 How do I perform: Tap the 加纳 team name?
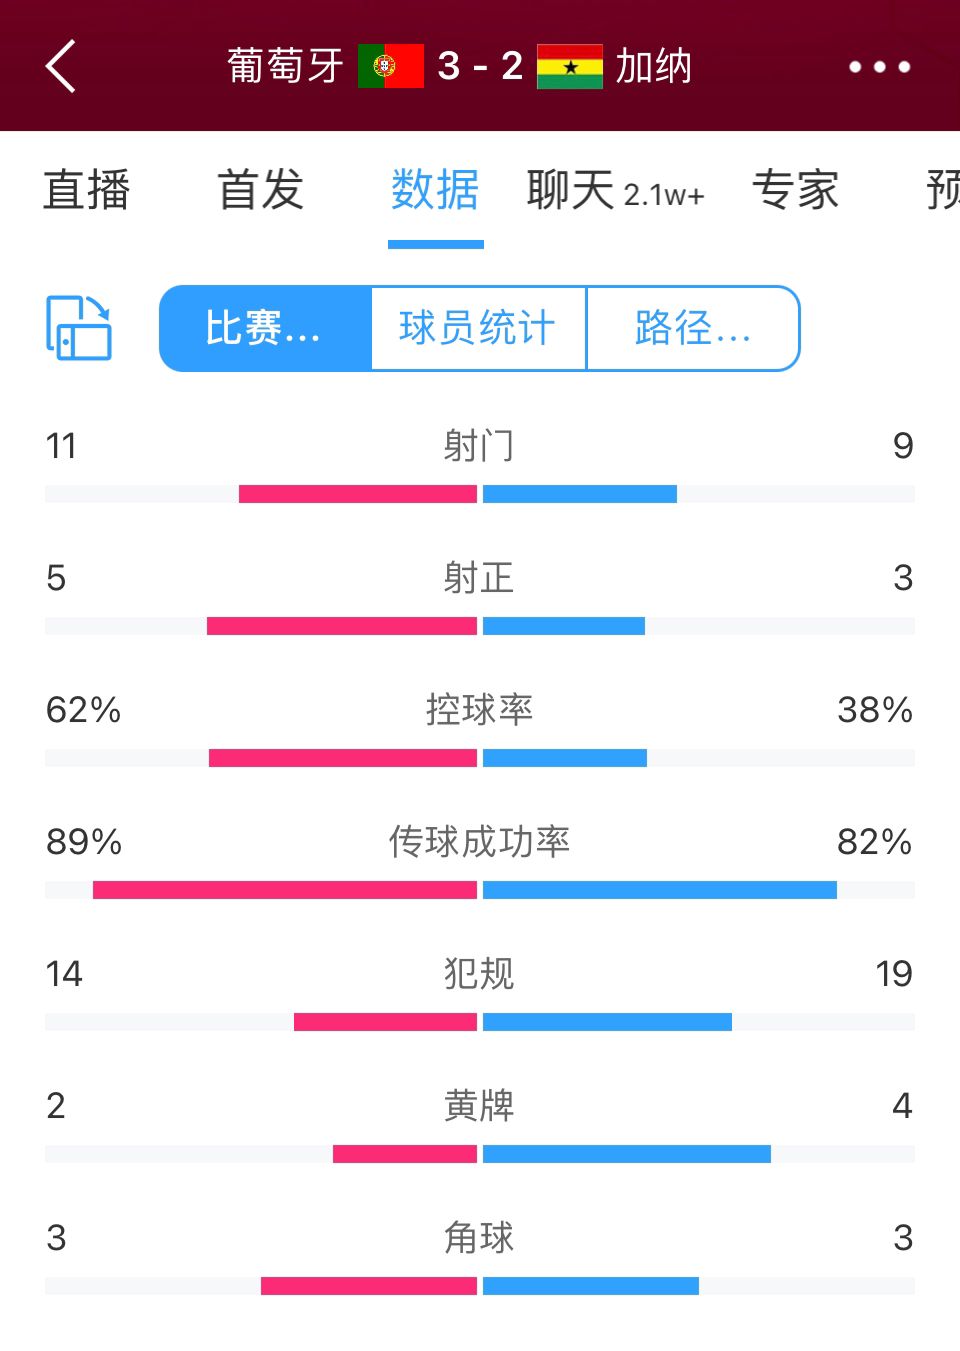(x=654, y=66)
